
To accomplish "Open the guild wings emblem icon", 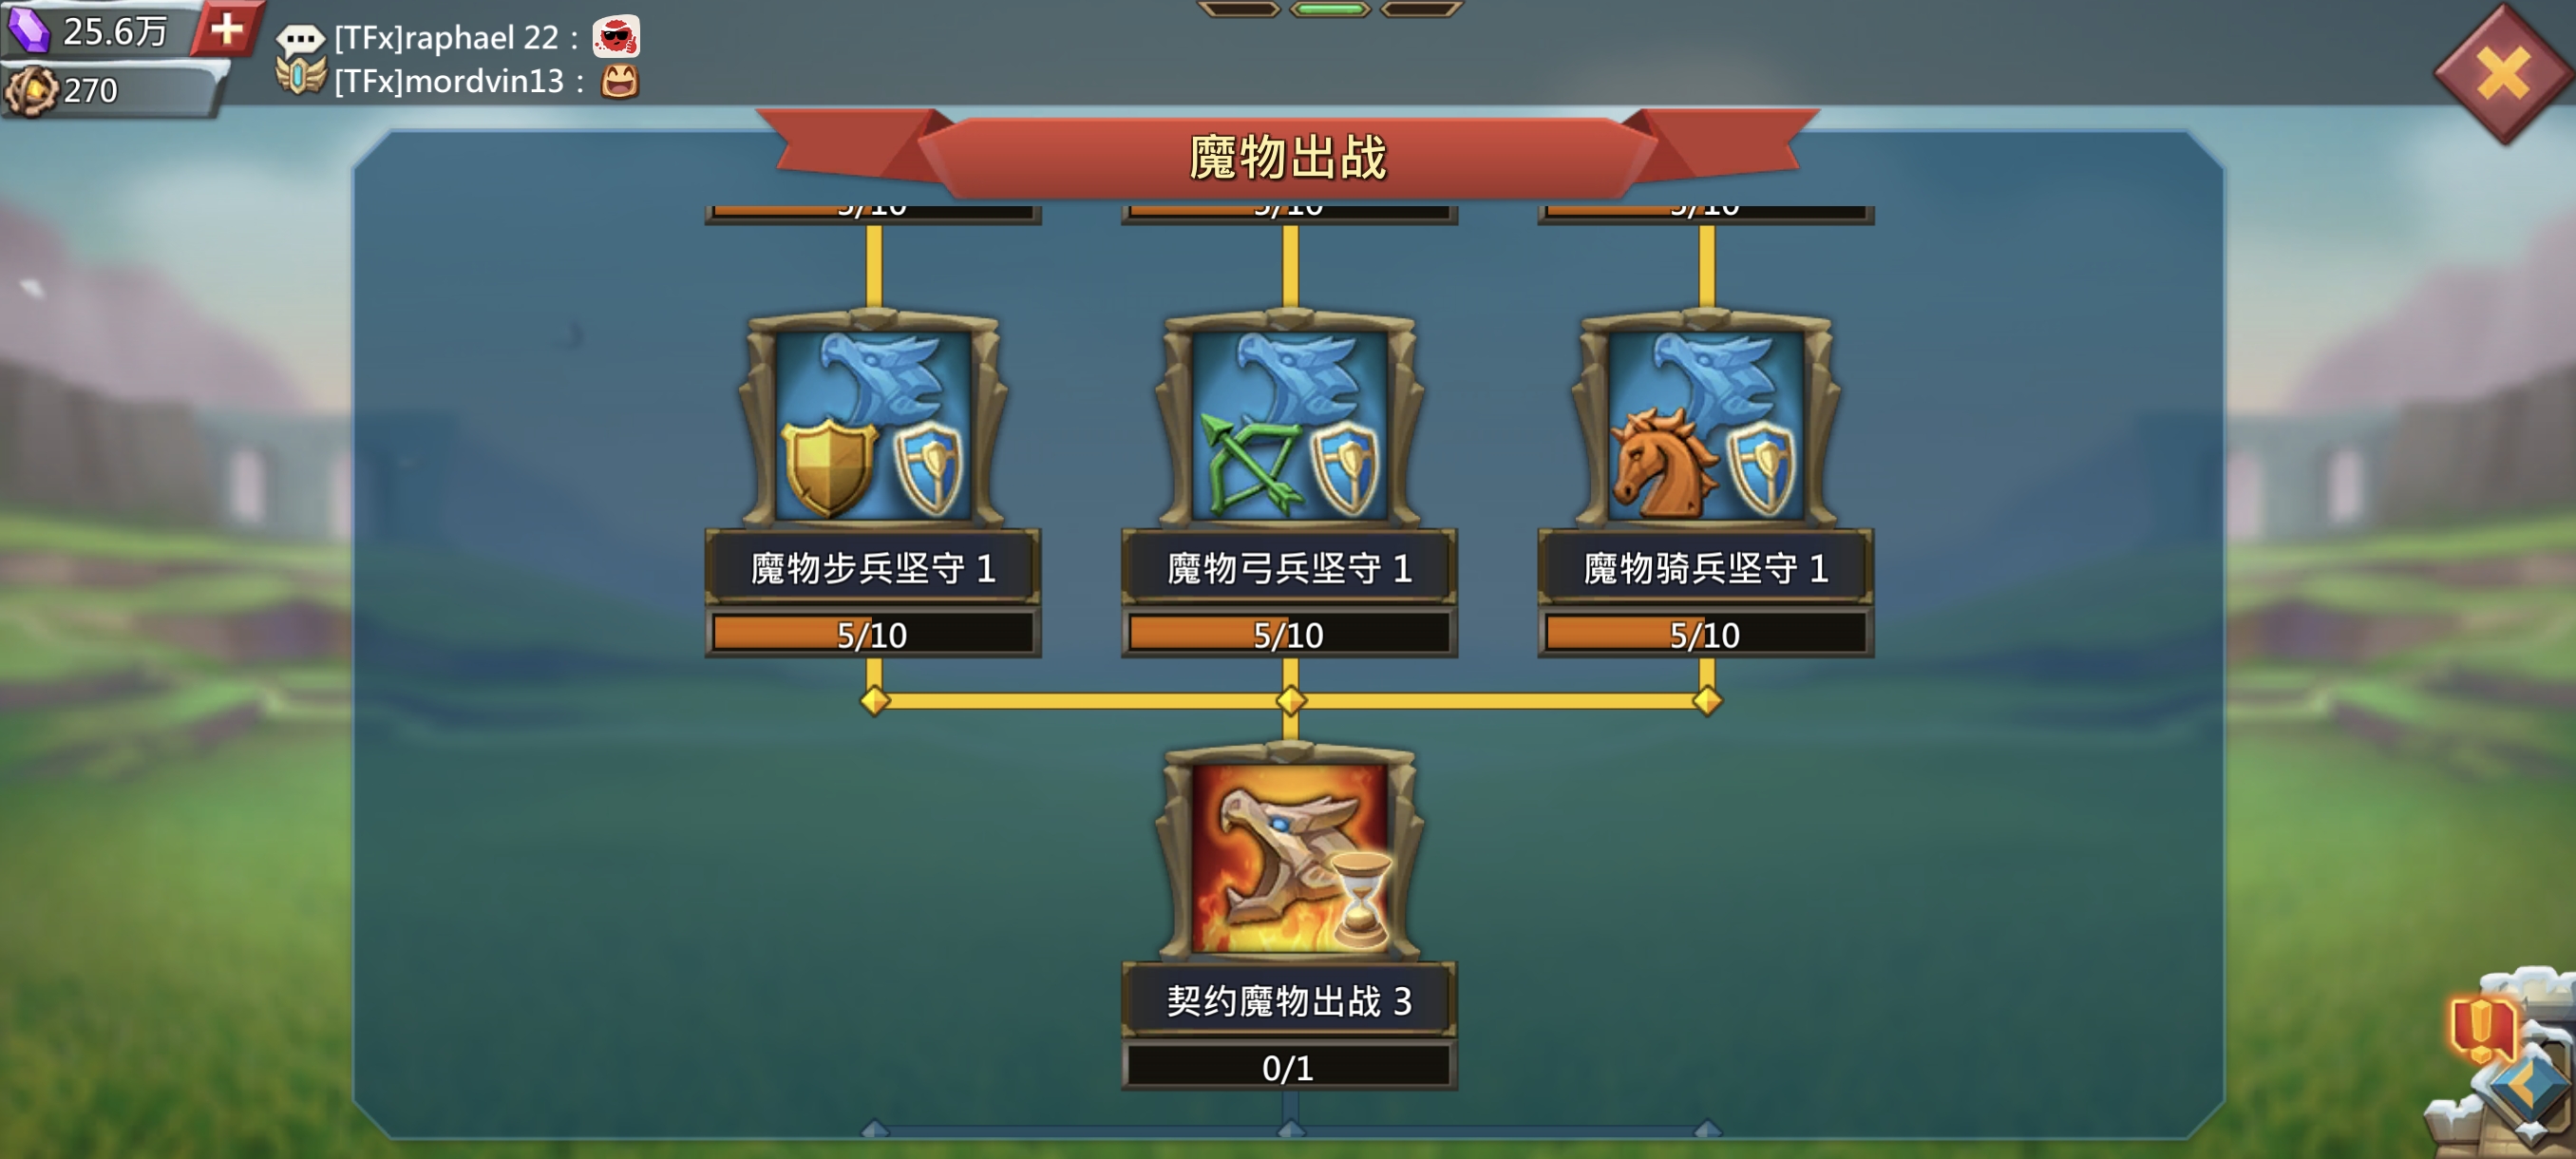I will 300,78.
